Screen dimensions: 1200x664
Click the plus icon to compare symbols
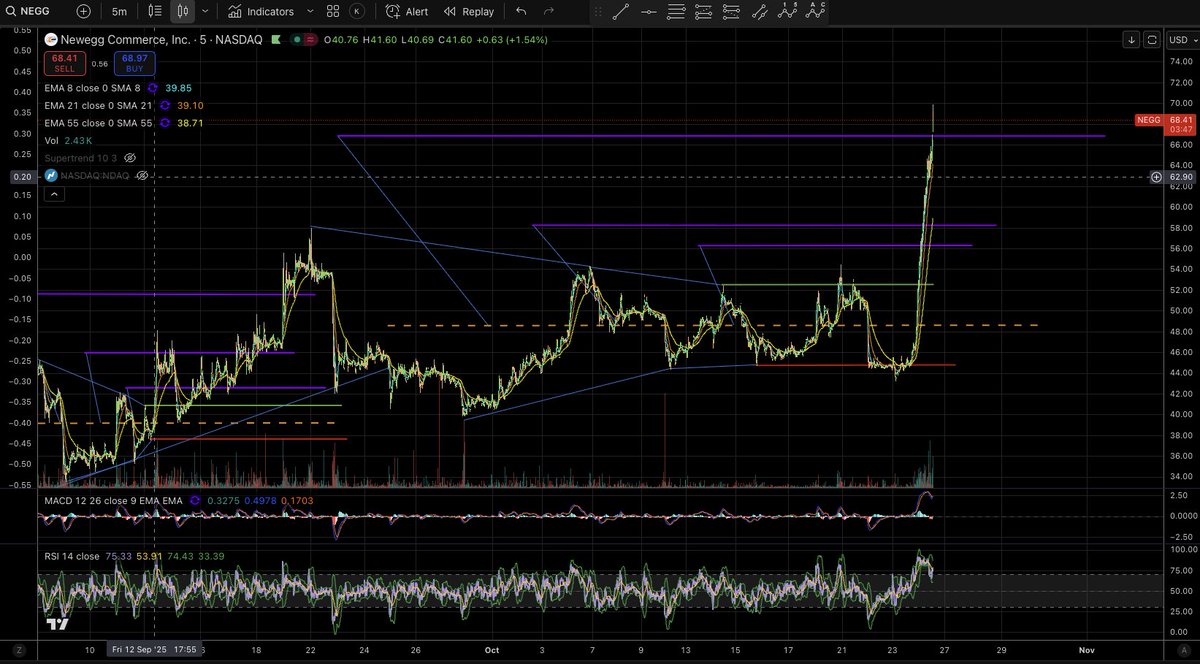click(83, 12)
